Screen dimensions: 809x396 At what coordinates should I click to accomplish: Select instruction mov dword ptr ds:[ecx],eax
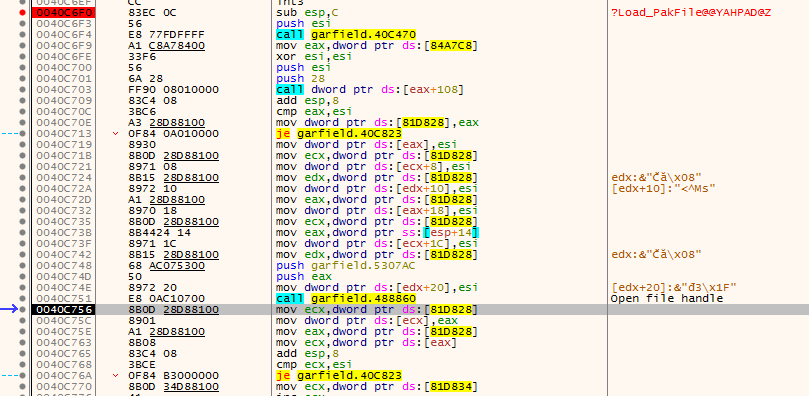tap(367, 320)
